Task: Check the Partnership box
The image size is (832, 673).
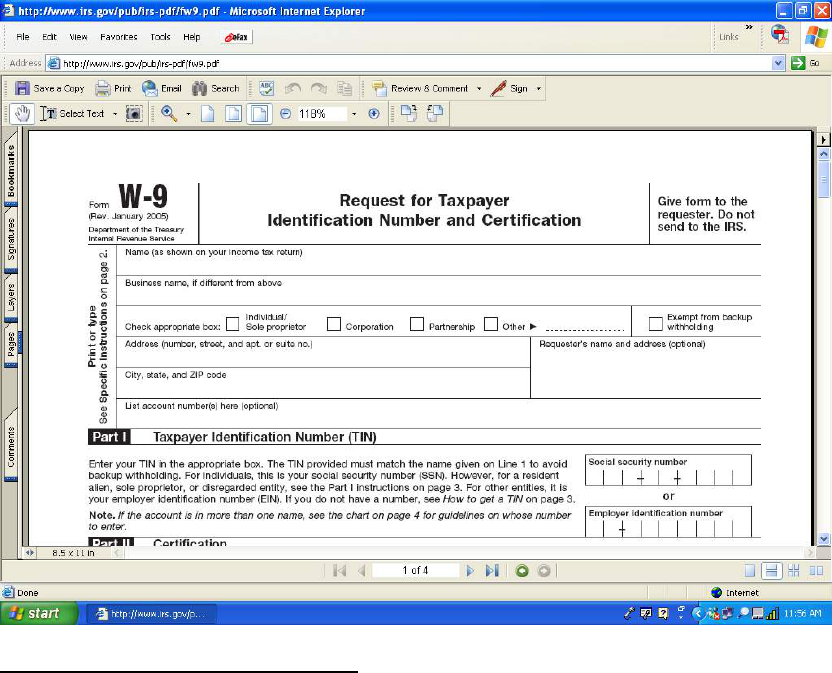Action: click(x=417, y=324)
